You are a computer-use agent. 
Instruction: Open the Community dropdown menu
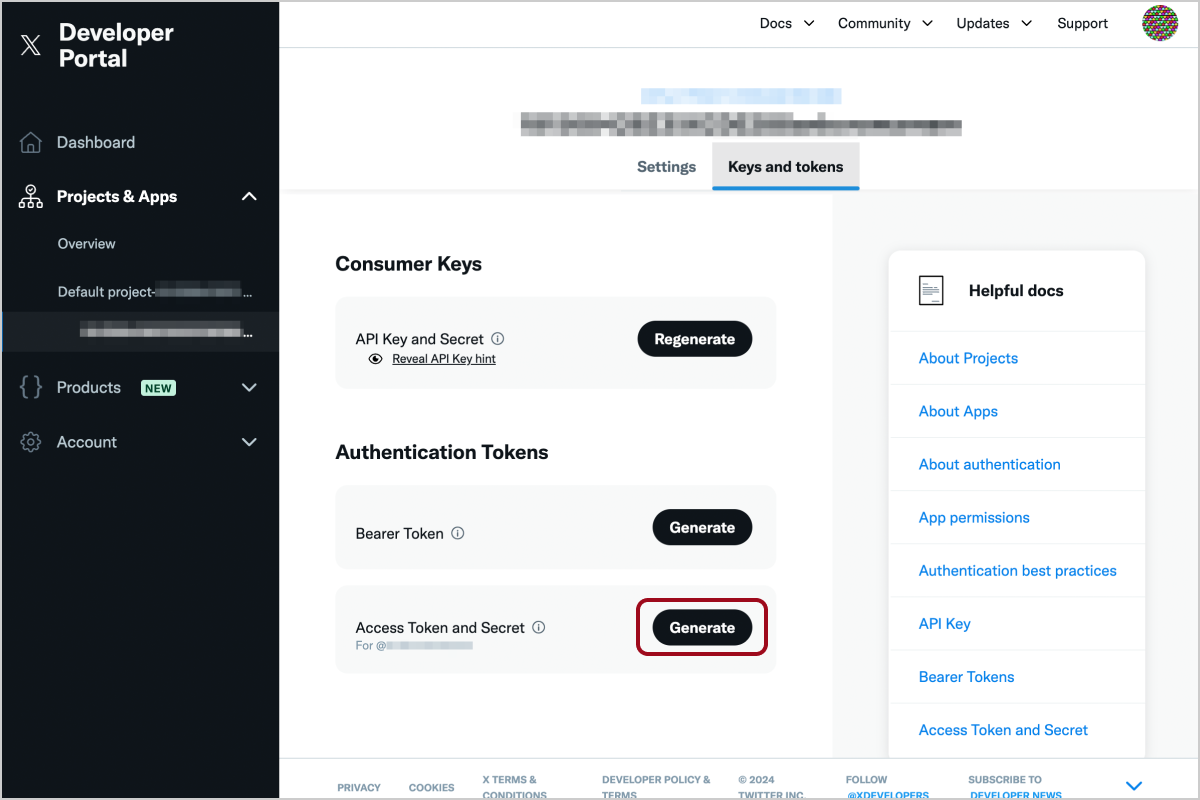tap(885, 23)
